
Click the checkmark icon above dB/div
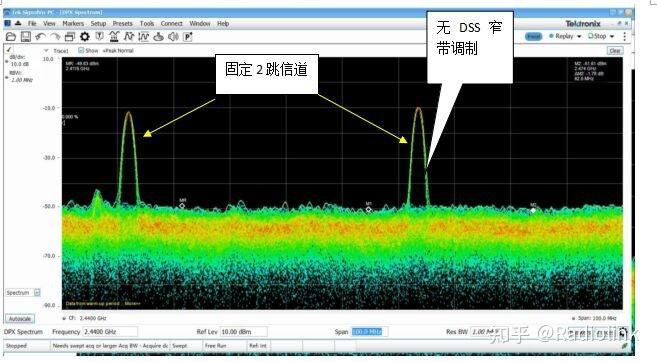(9, 49)
